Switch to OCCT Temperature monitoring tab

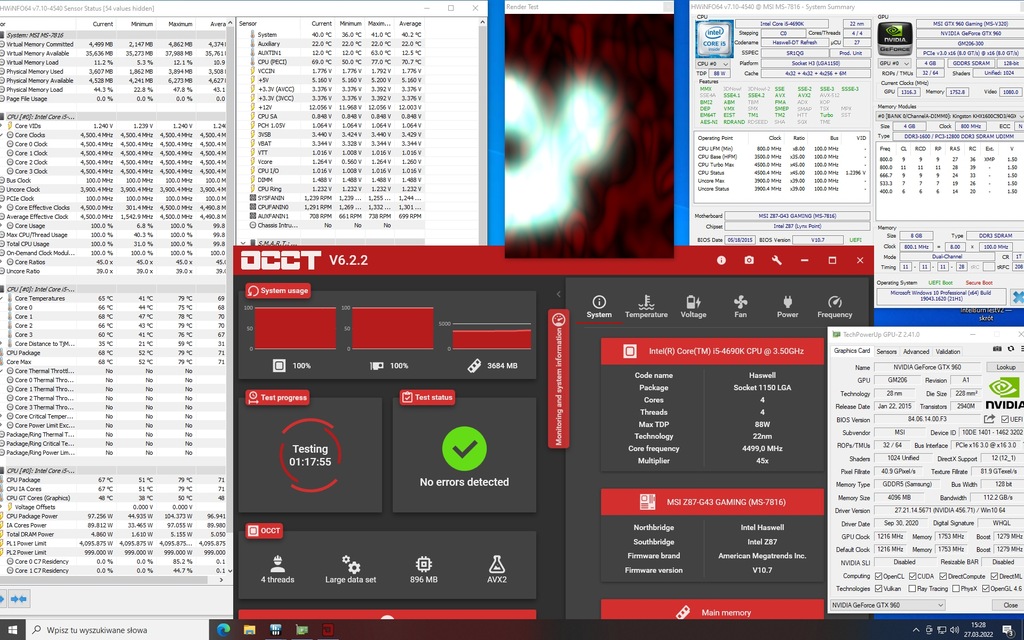646,306
